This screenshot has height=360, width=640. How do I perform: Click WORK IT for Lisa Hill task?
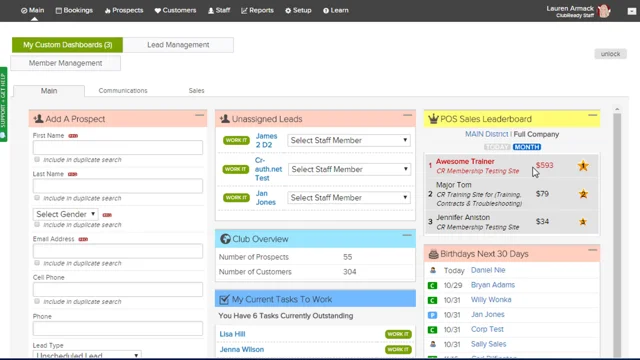click(398, 334)
